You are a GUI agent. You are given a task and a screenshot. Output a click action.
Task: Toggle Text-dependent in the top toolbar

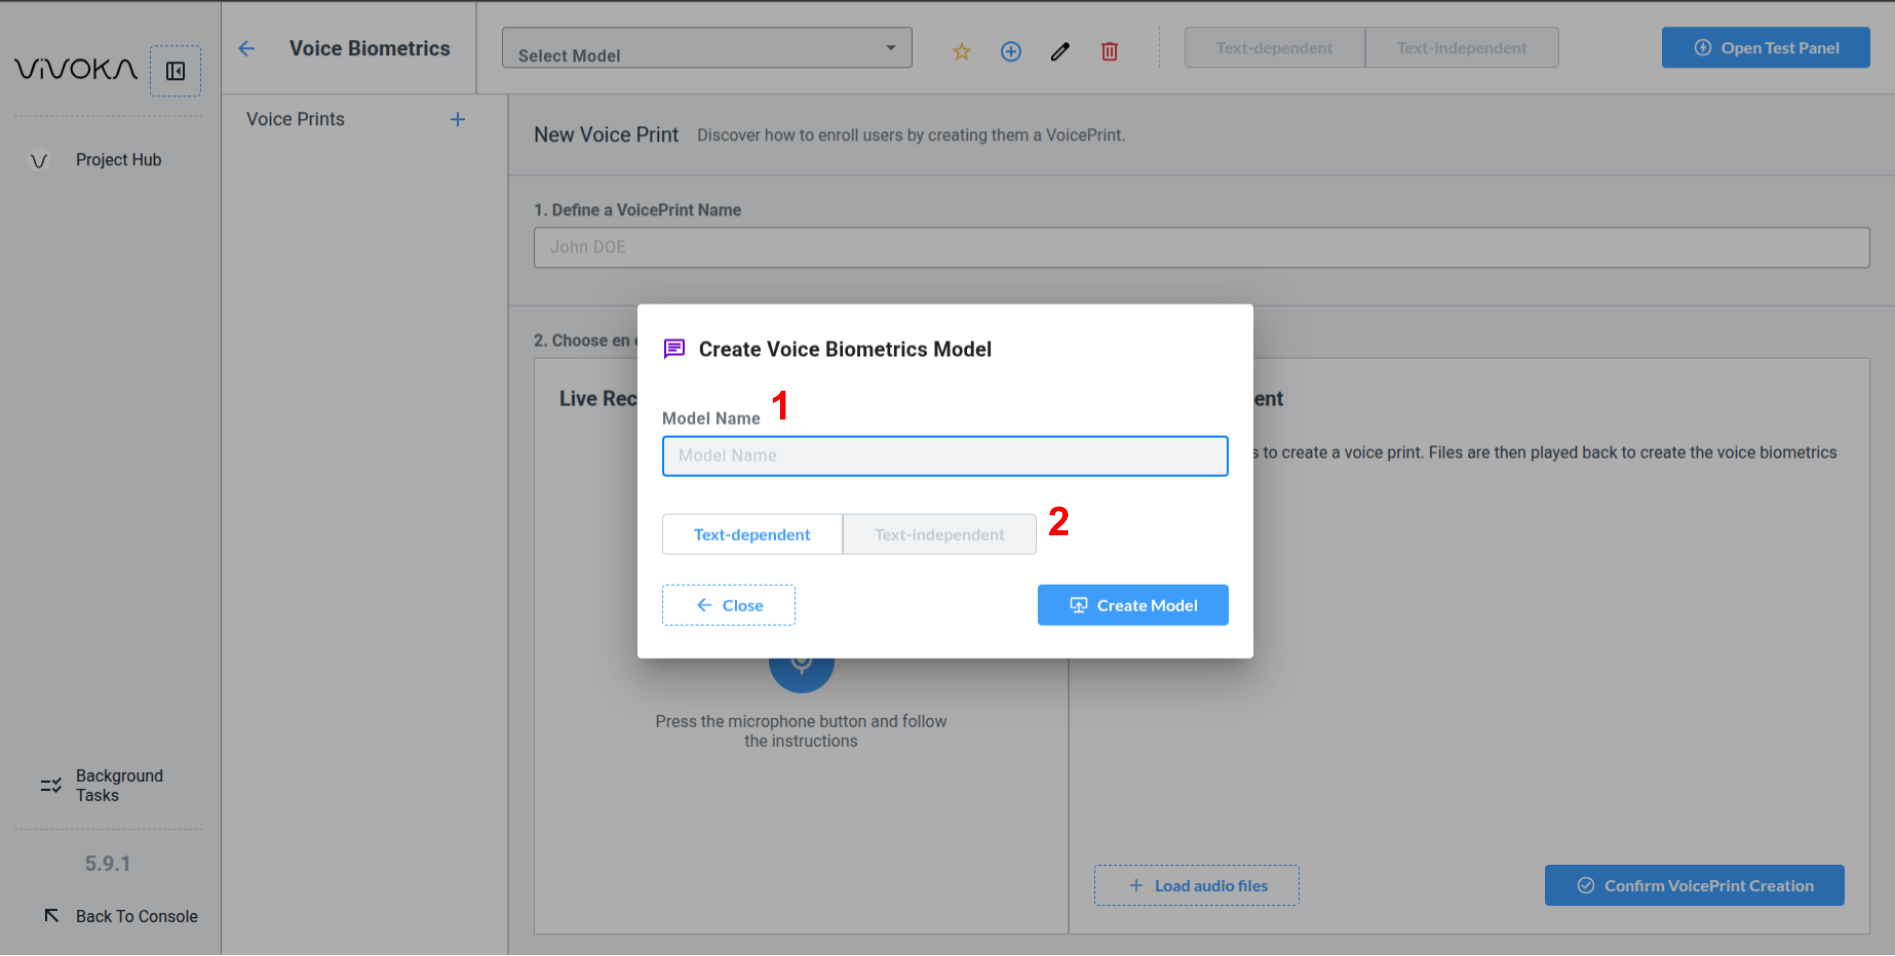coord(1274,48)
